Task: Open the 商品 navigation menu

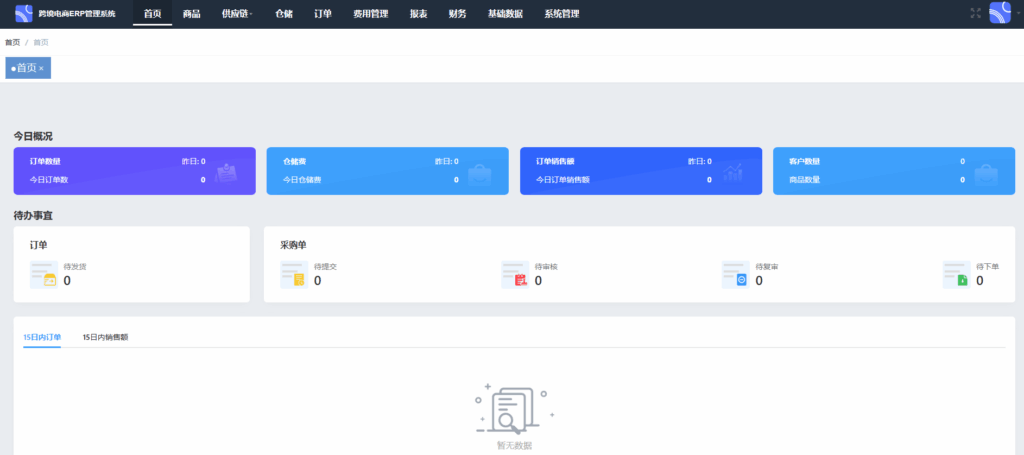Action: point(191,14)
